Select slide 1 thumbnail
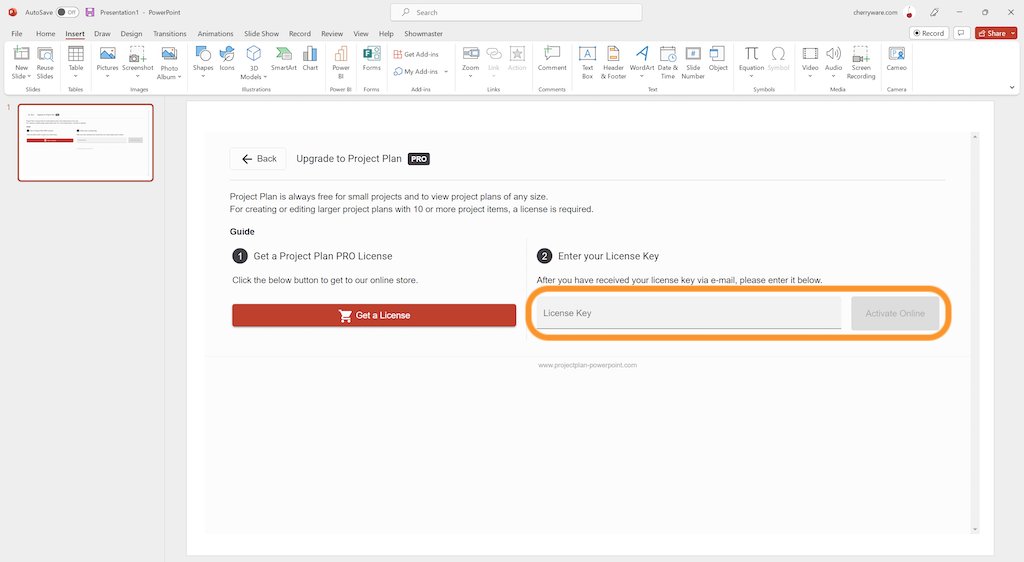 [86, 142]
